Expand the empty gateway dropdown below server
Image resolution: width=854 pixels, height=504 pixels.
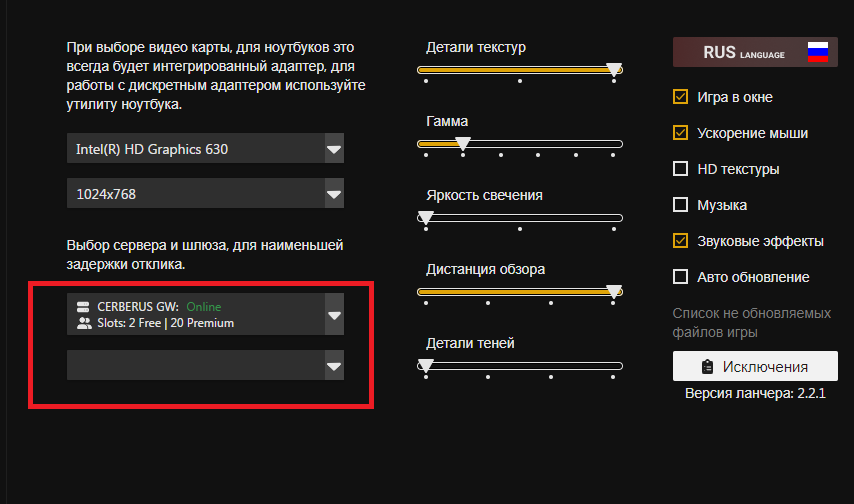click(333, 366)
